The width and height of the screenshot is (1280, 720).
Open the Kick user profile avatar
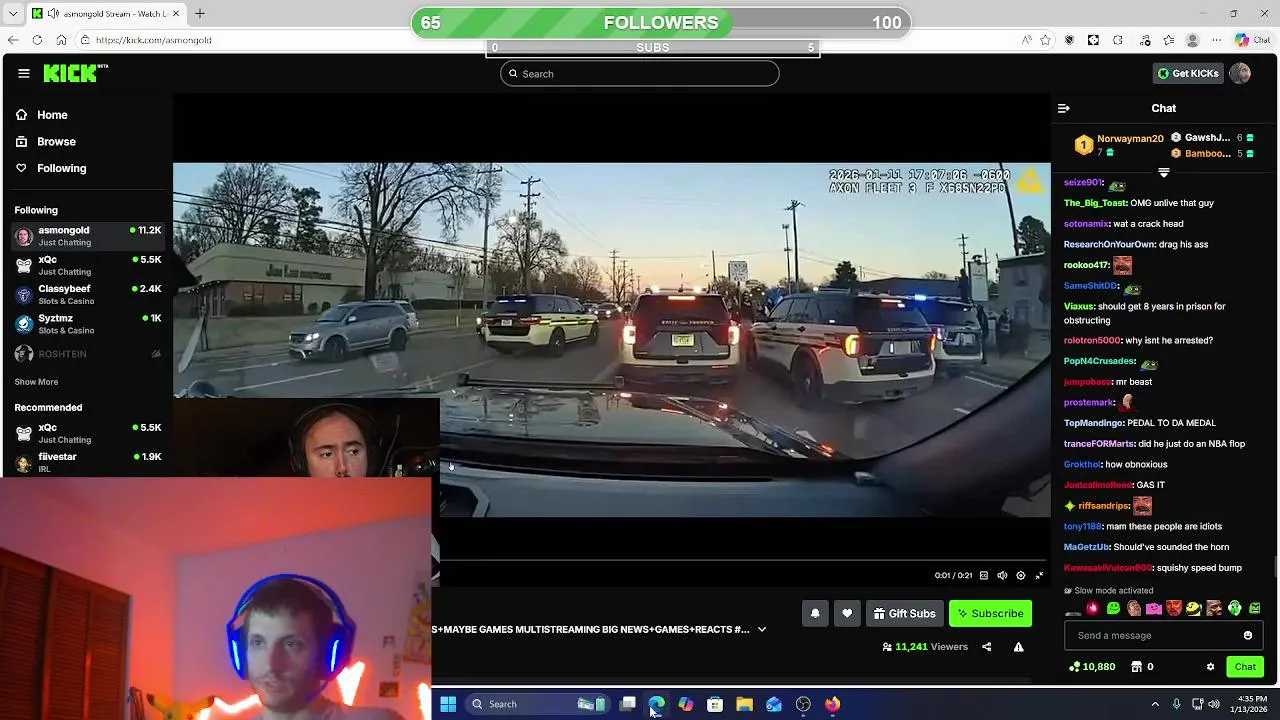[x=1240, y=73]
